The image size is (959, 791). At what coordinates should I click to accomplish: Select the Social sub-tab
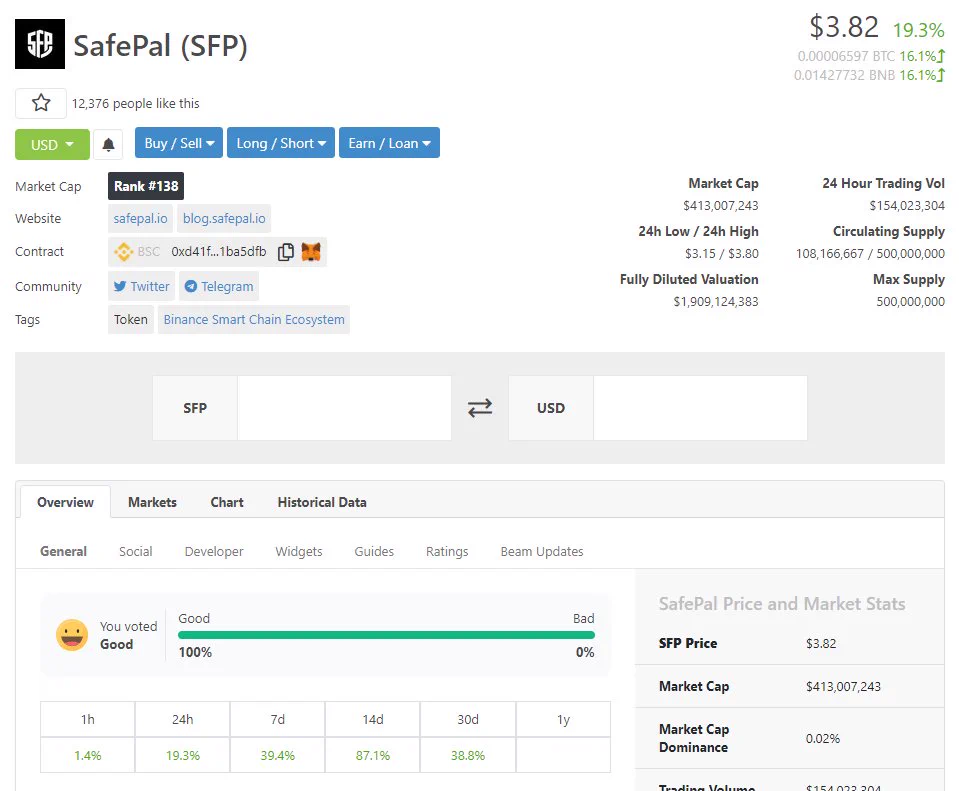(x=136, y=551)
